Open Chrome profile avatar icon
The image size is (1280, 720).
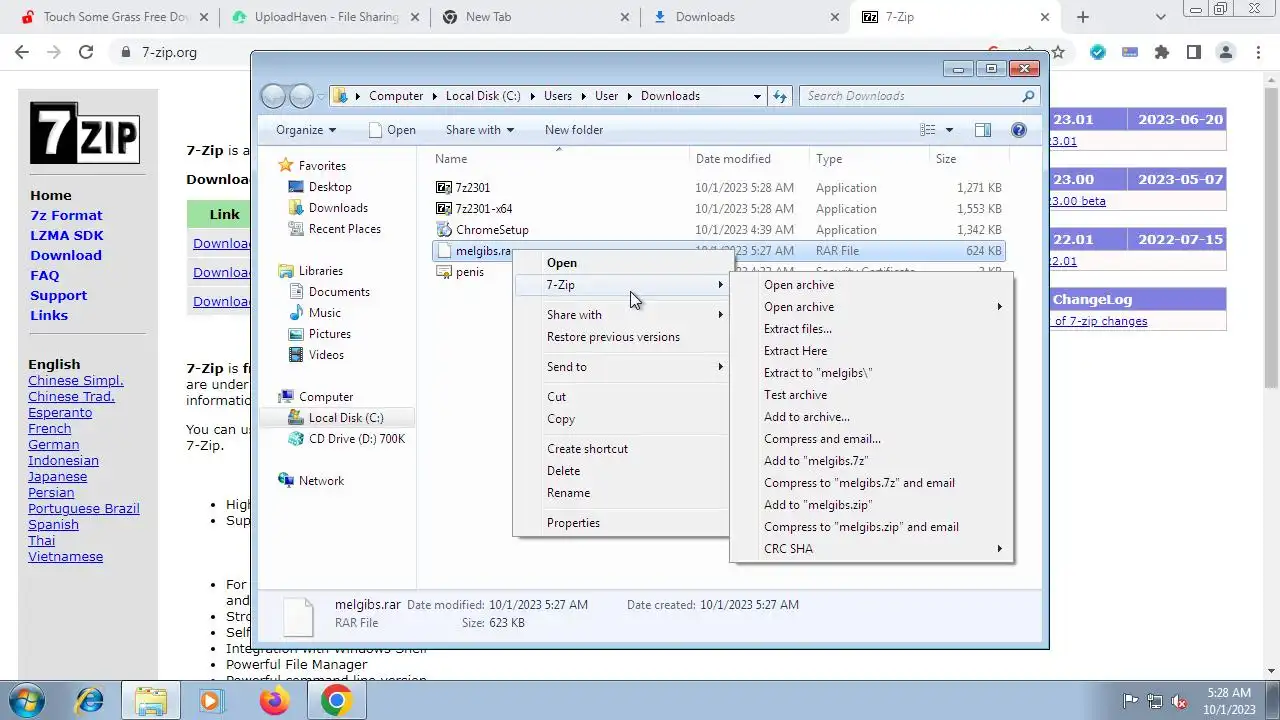pos(1226,52)
